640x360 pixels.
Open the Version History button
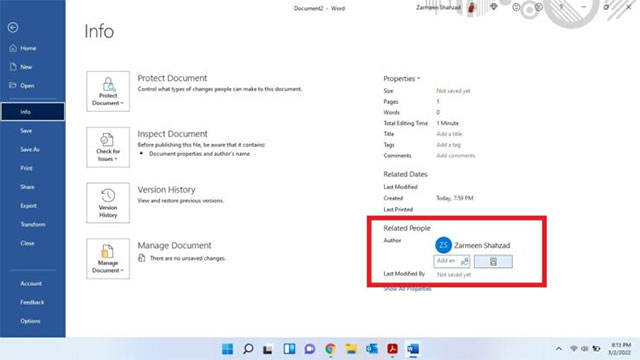(x=108, y=203)
